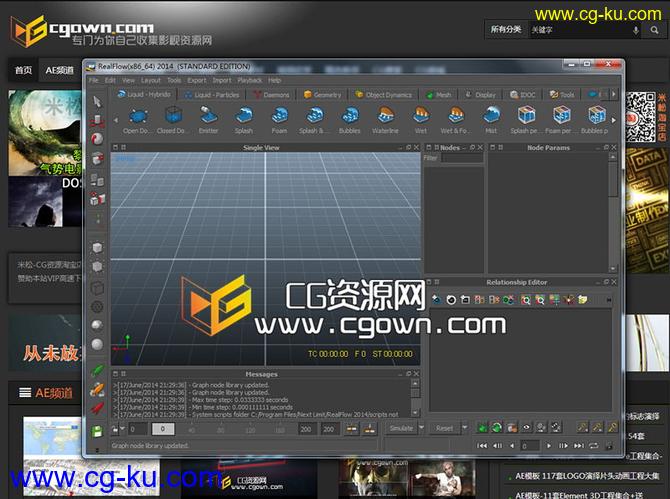The height and width of the screenshot is (499, 670).
Task: Switch to the Mesh tab
Action: 439,95
